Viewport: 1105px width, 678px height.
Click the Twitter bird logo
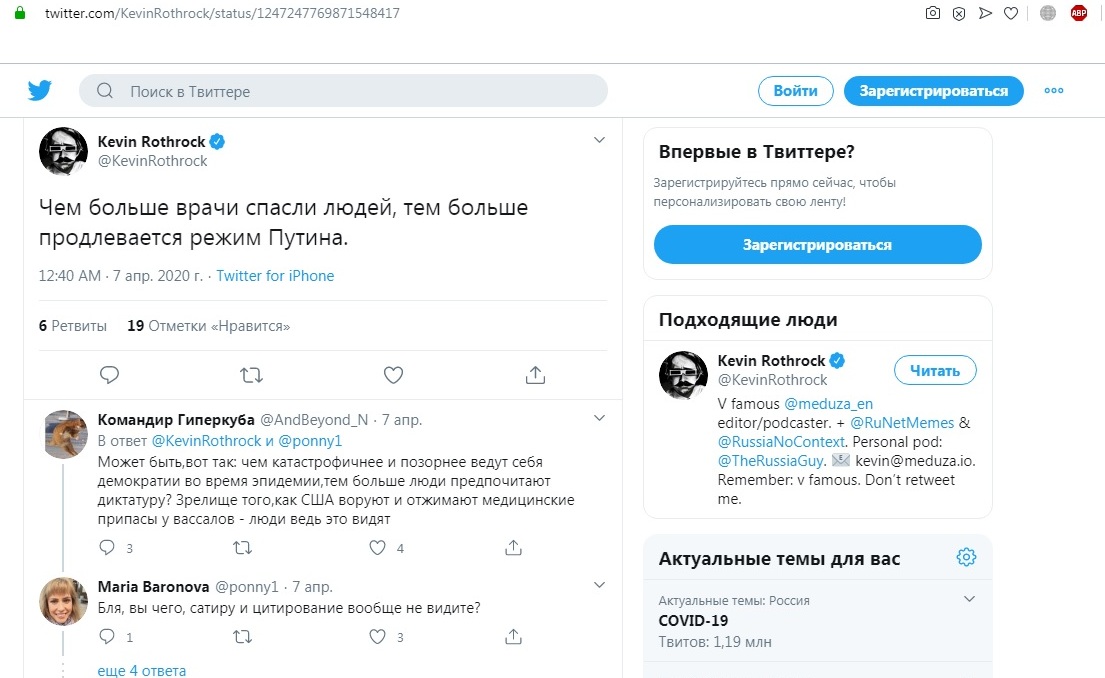click(39, 90)
